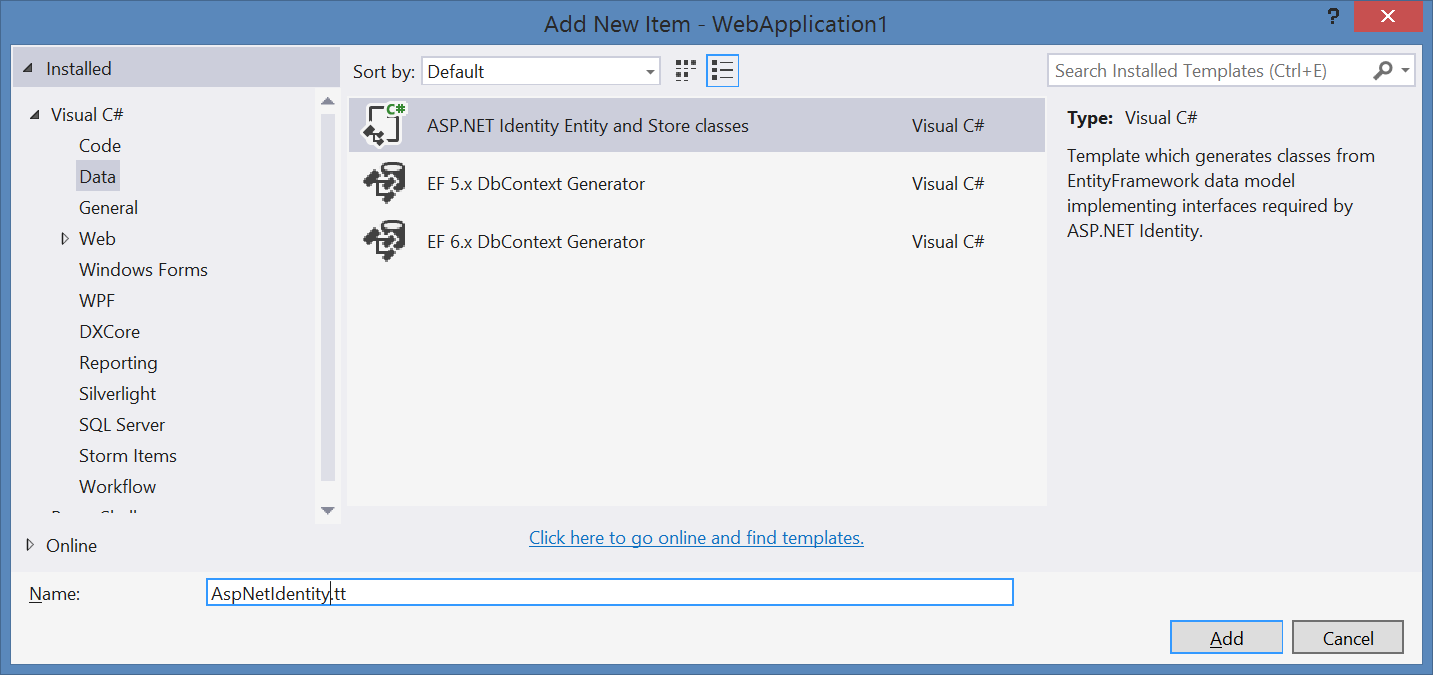Select the Visual C# category label
The height and width of the screenshot is (675, 1433).
coord(87,114)
